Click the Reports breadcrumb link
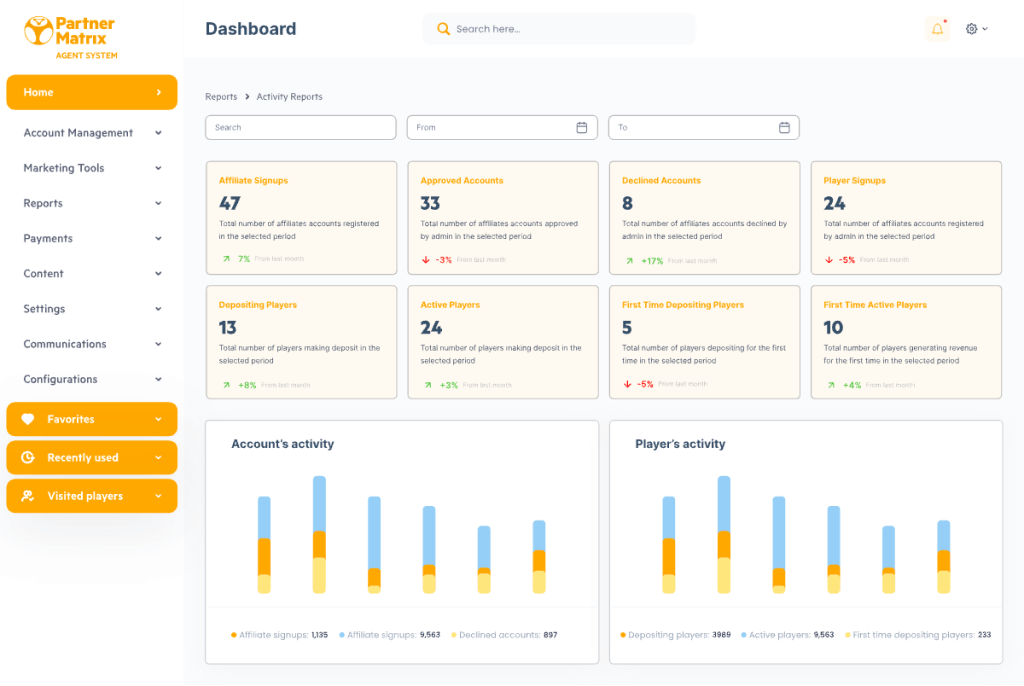The height and width of the screenshot is (686, 1024). click(221, 97)
